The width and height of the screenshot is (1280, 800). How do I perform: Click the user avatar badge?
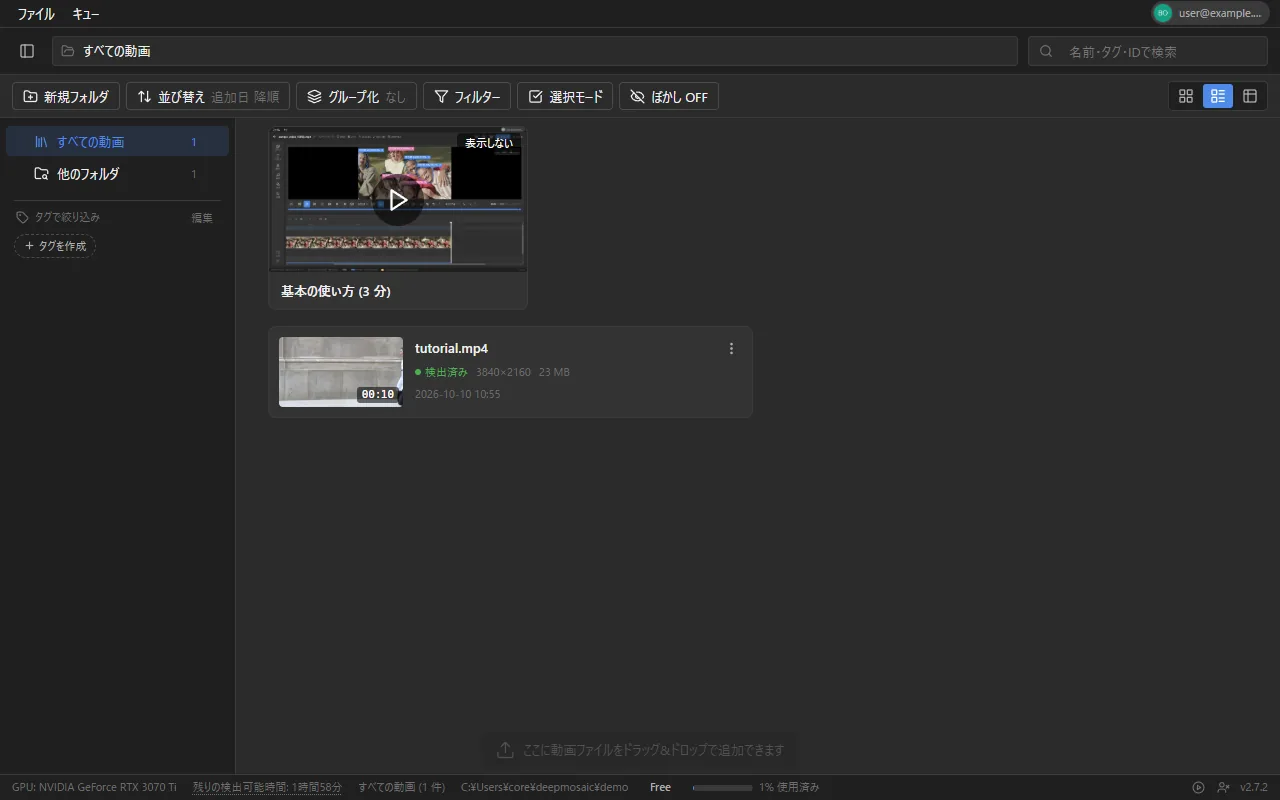coord(1162,13)
